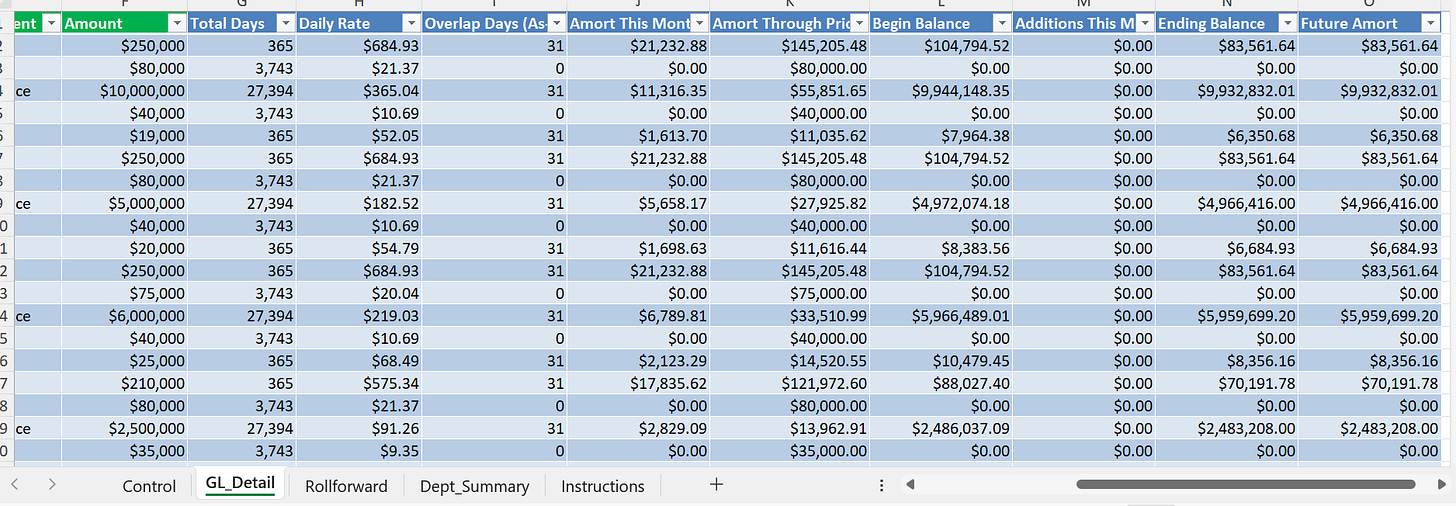Click the horizontal scrollbar thumb

(1247, 485)
